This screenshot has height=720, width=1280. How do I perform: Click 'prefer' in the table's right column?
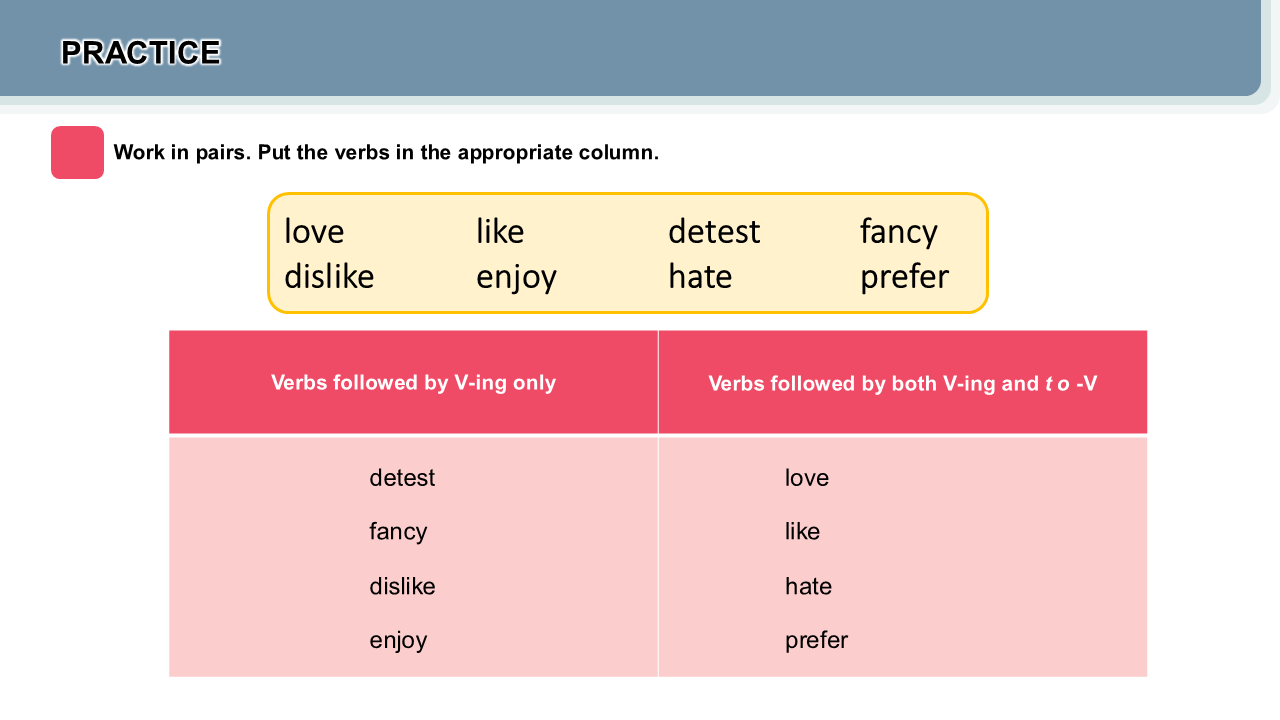816,641
